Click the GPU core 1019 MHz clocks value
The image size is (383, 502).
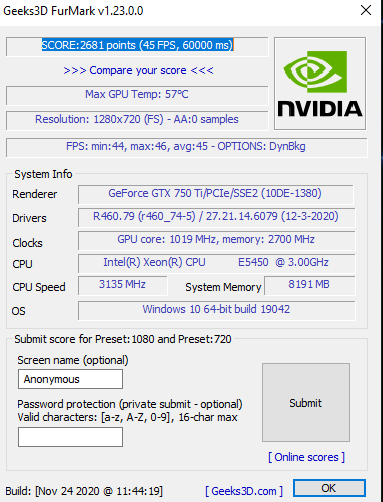[x=216, y=239]
